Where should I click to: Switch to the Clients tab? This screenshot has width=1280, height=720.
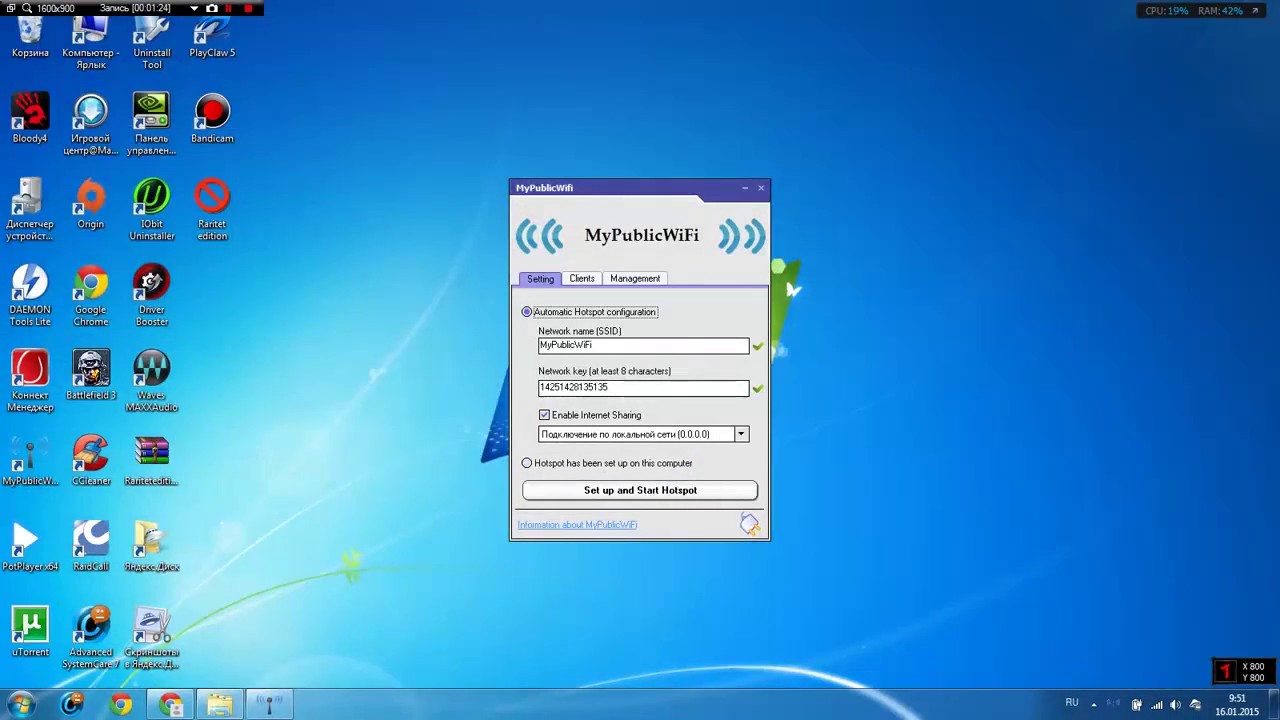(x=582, y=278)
